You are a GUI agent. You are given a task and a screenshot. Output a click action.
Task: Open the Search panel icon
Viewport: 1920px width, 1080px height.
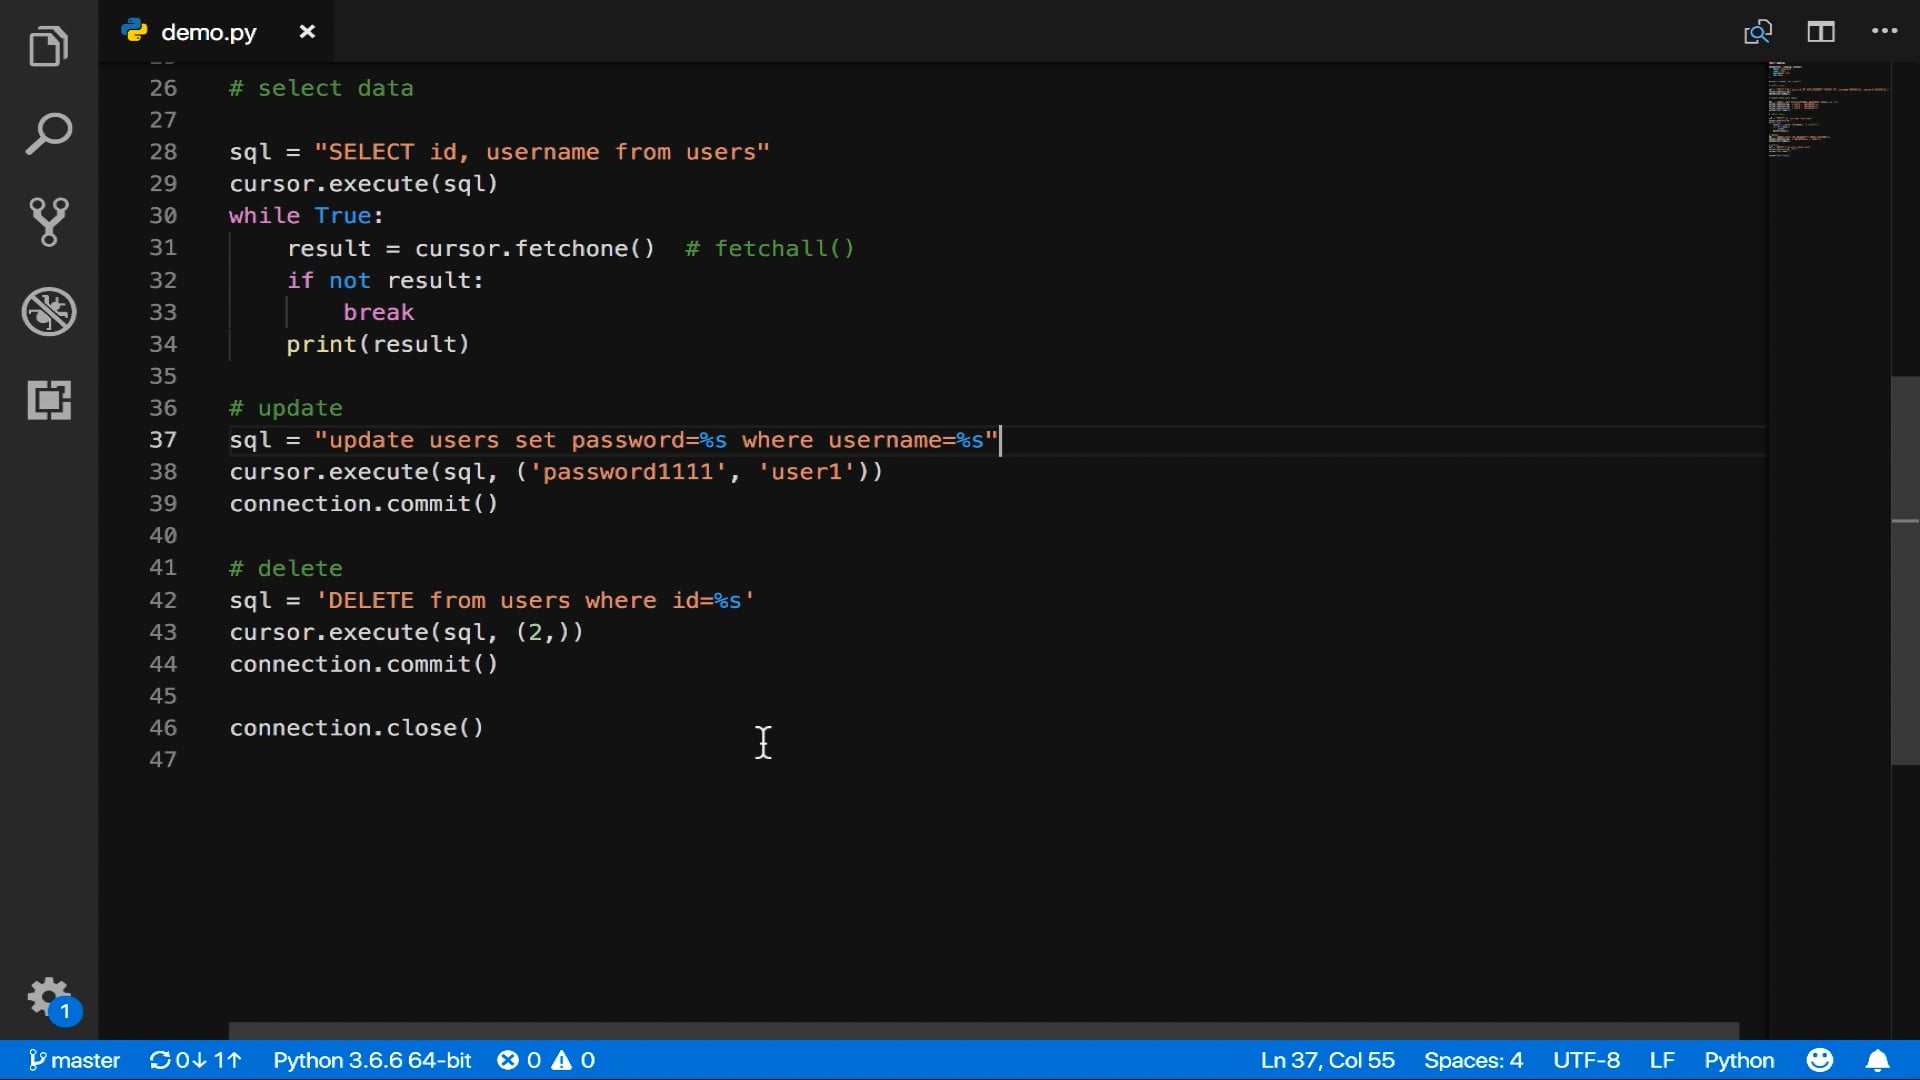pyautogui.click(x=48, y=134)
